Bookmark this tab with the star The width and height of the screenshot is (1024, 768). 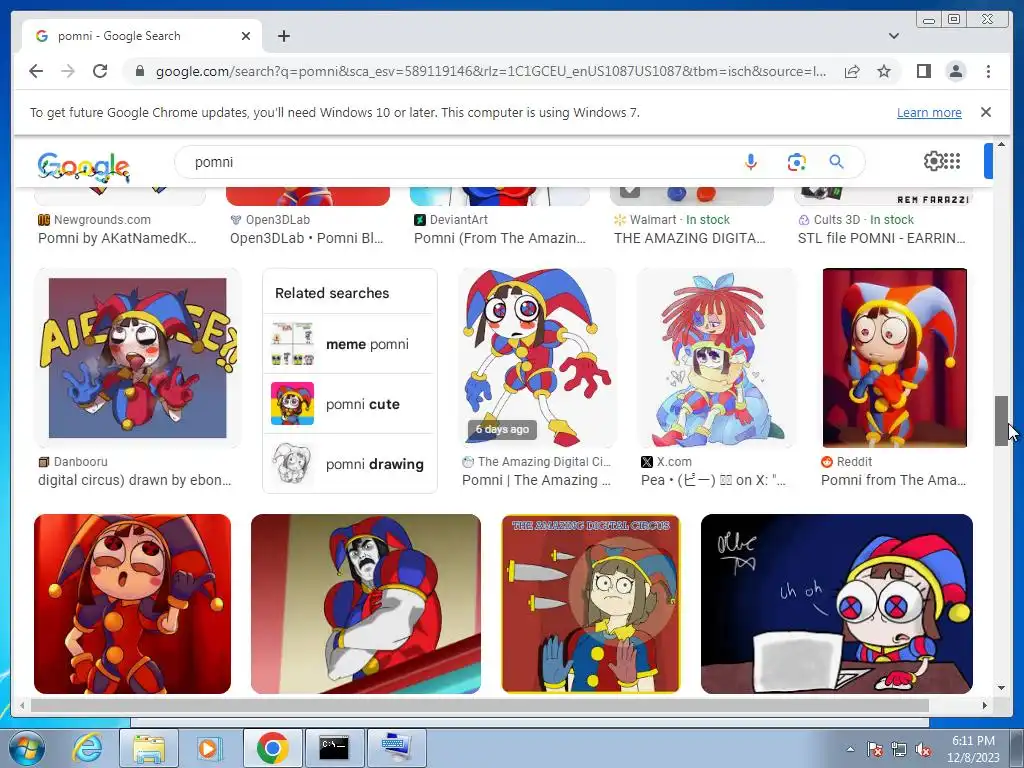(x=884, y=71)
